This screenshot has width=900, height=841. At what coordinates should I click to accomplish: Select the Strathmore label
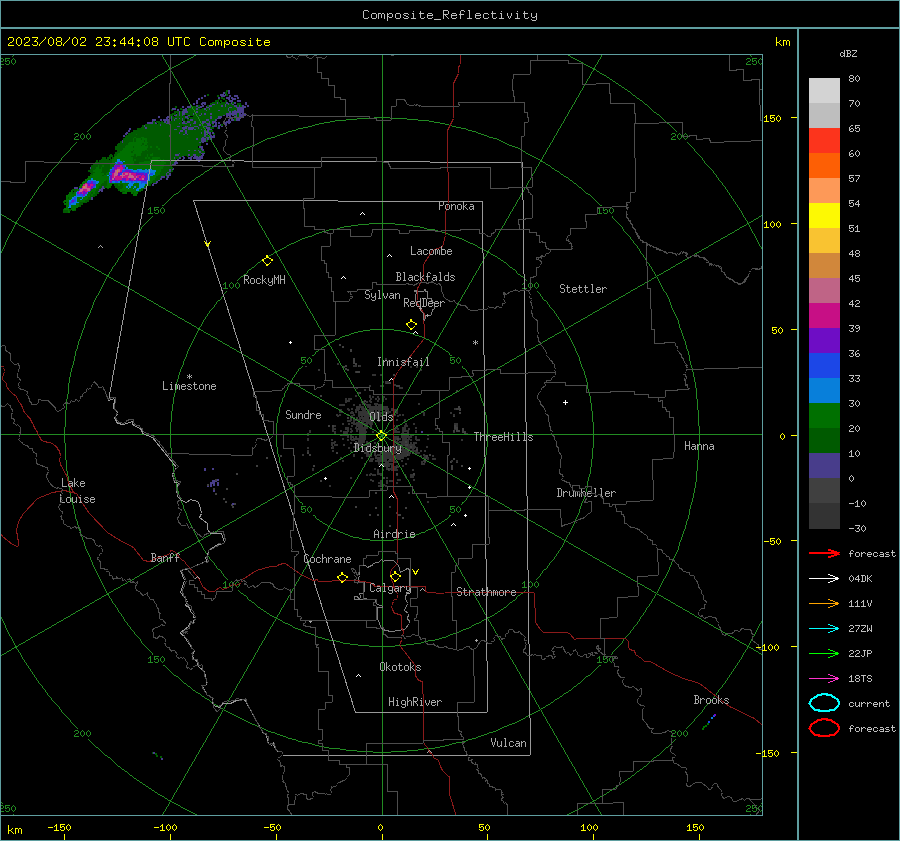point(486,592)
